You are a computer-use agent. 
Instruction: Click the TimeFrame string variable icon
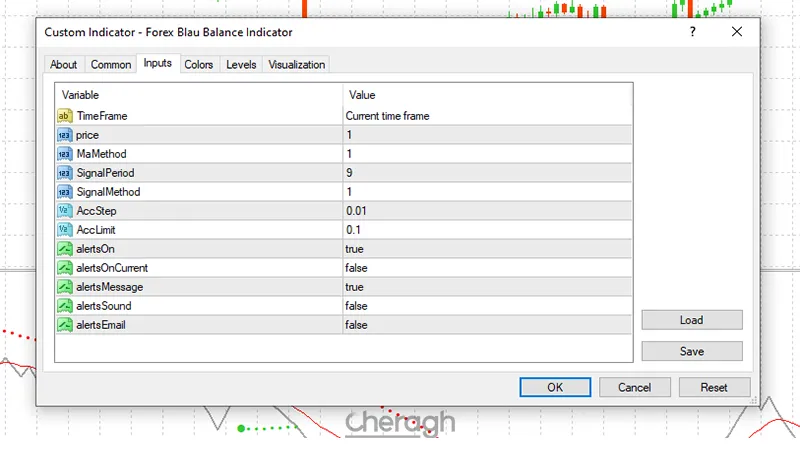(66, 116)
